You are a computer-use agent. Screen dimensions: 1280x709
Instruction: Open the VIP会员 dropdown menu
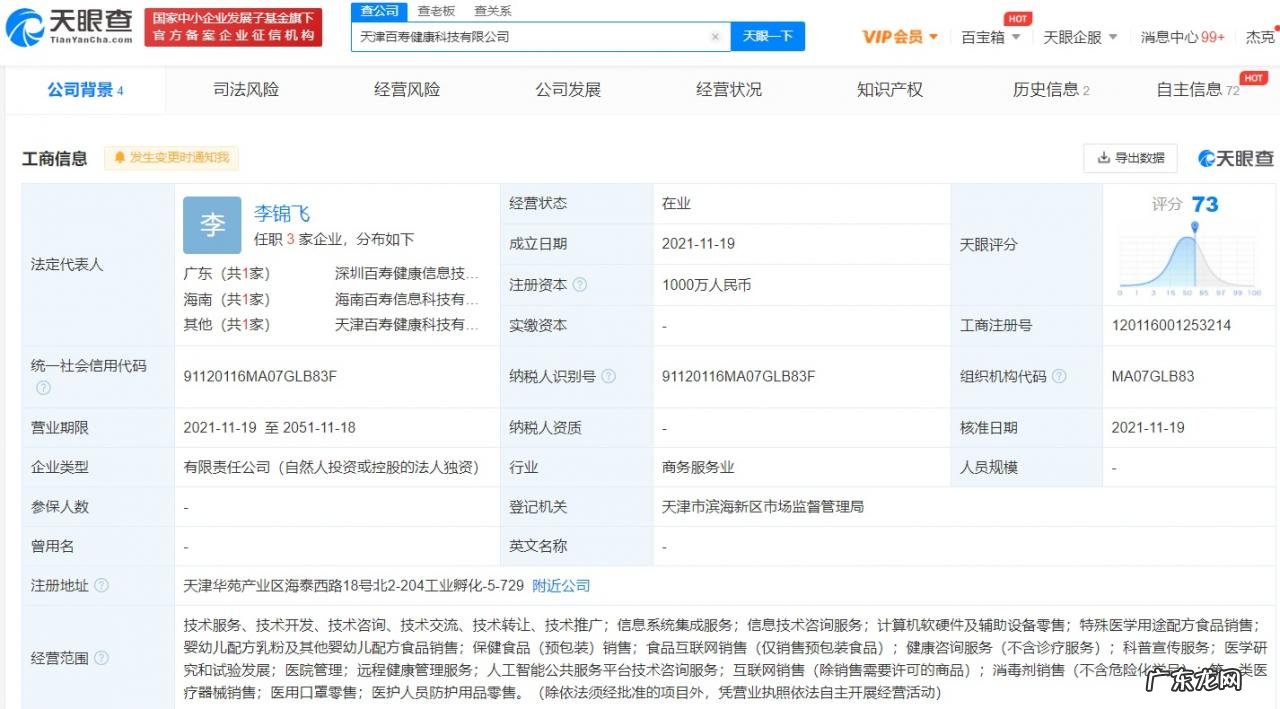(897, 36)
